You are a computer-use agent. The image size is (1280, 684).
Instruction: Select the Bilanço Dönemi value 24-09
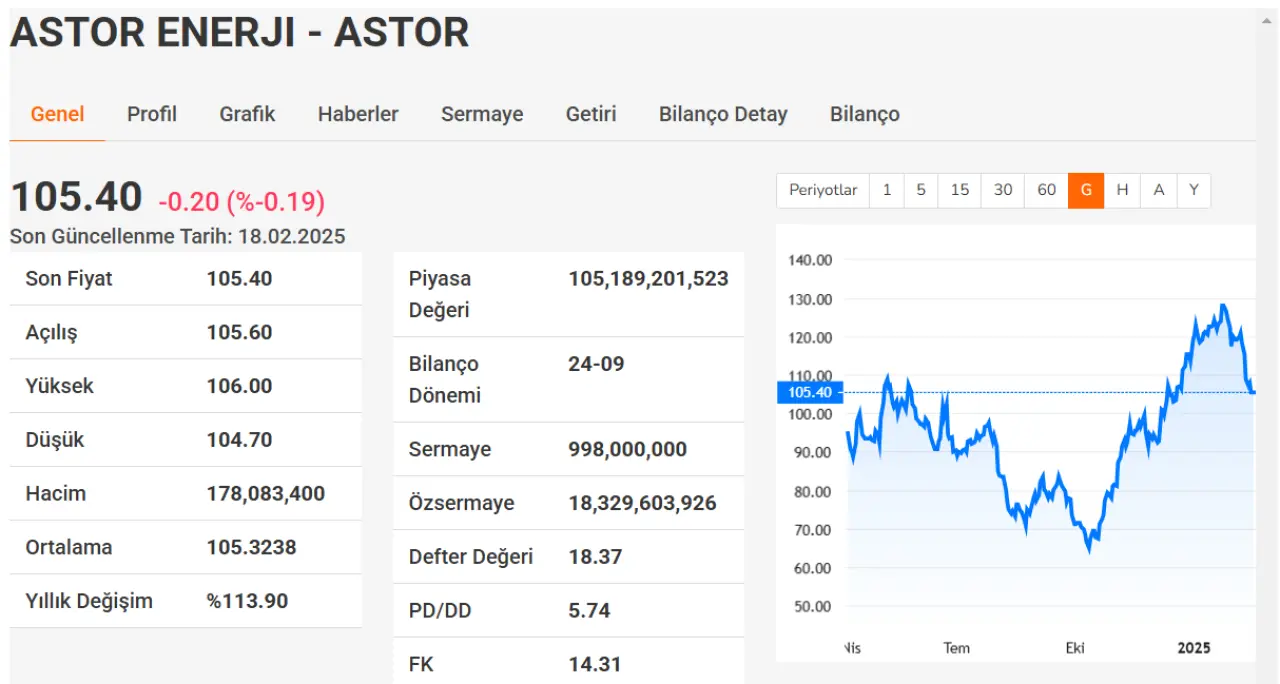coord(596,364)
